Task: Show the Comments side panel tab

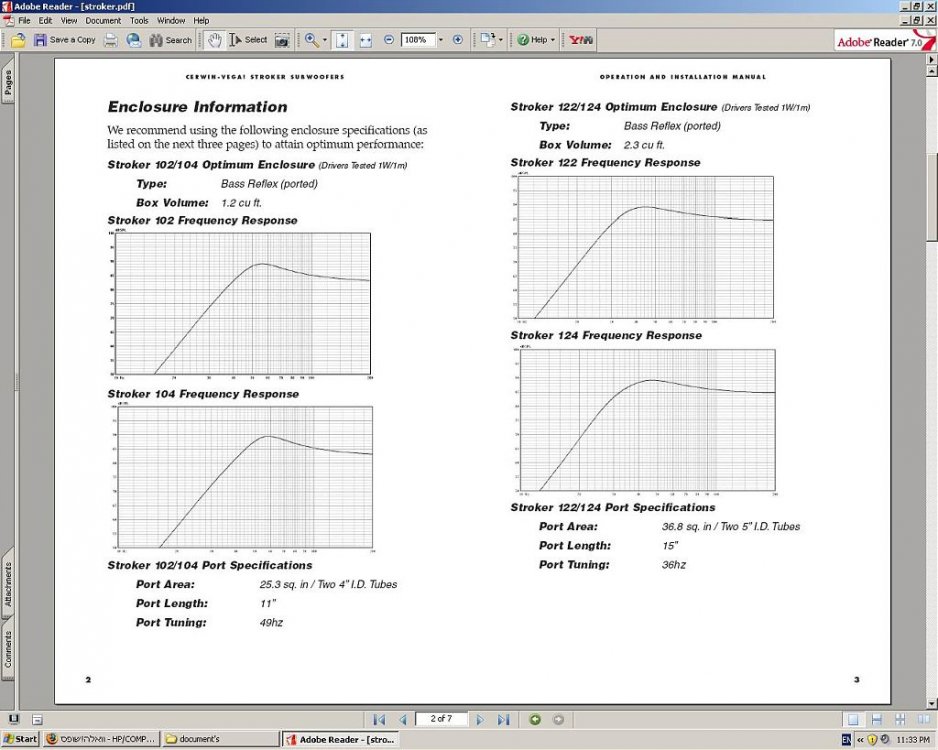Action: tap(8, 649)
